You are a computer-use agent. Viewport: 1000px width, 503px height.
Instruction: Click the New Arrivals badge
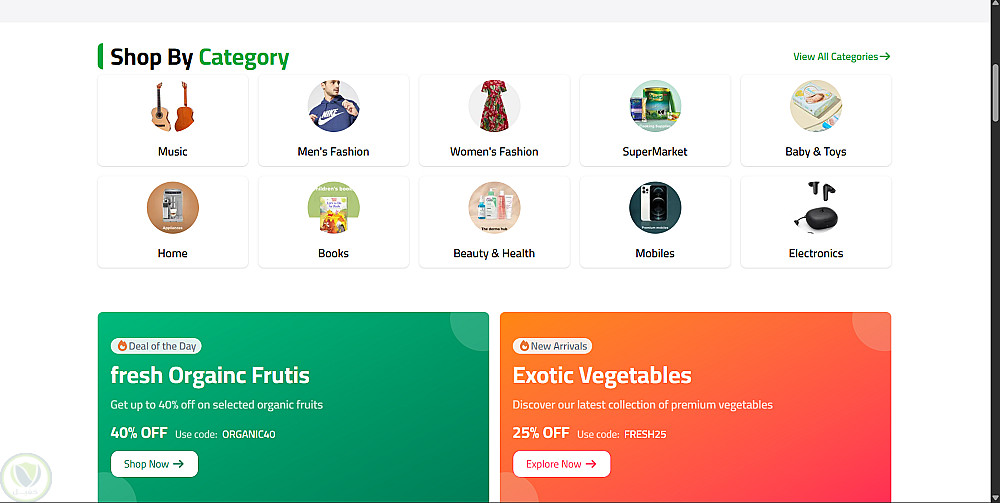click(552, 346)
